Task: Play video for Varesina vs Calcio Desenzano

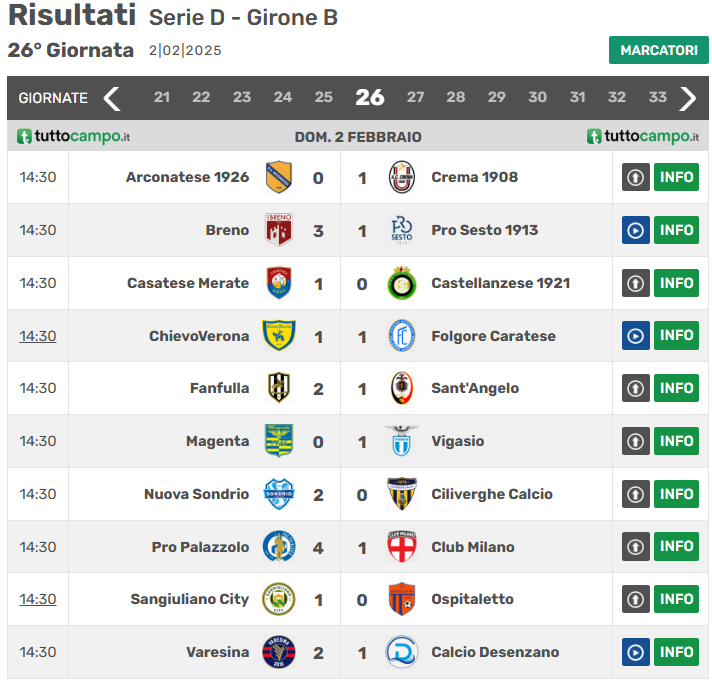Action: coord(636,652)
